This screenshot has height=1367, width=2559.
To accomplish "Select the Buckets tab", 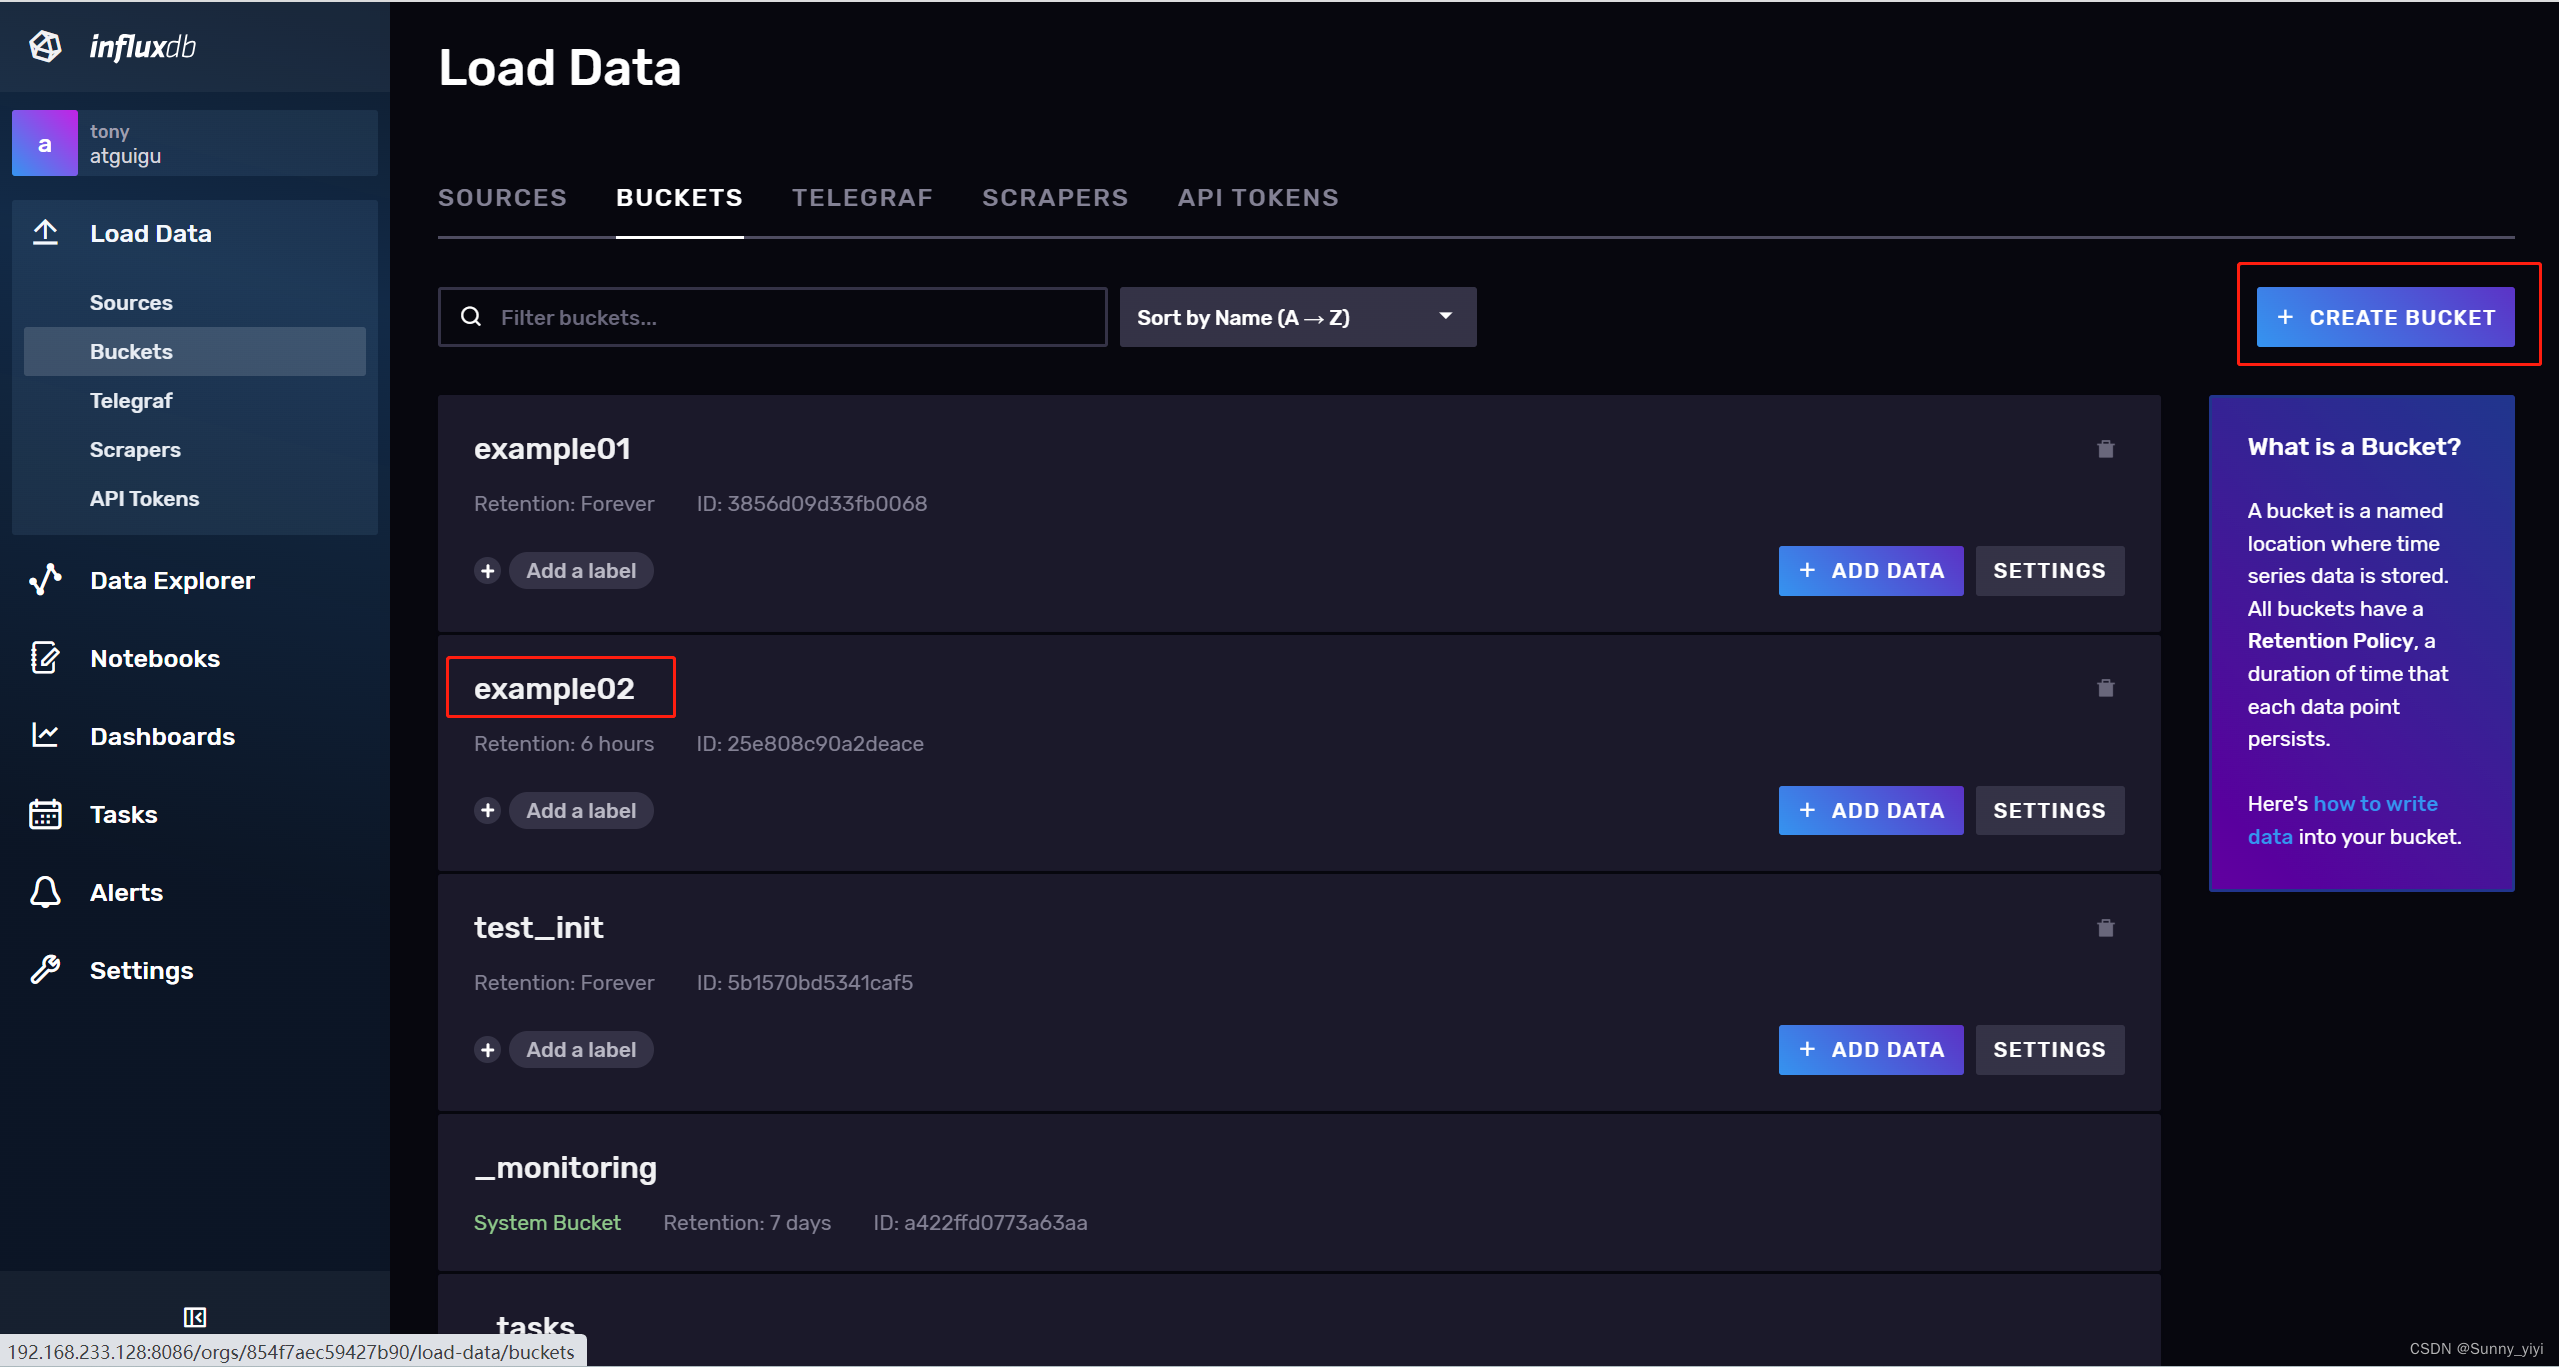I will coord(679,198).
